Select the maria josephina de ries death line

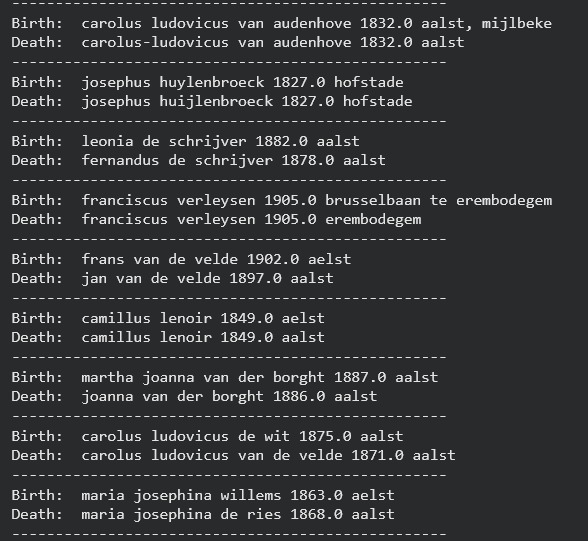203,514
